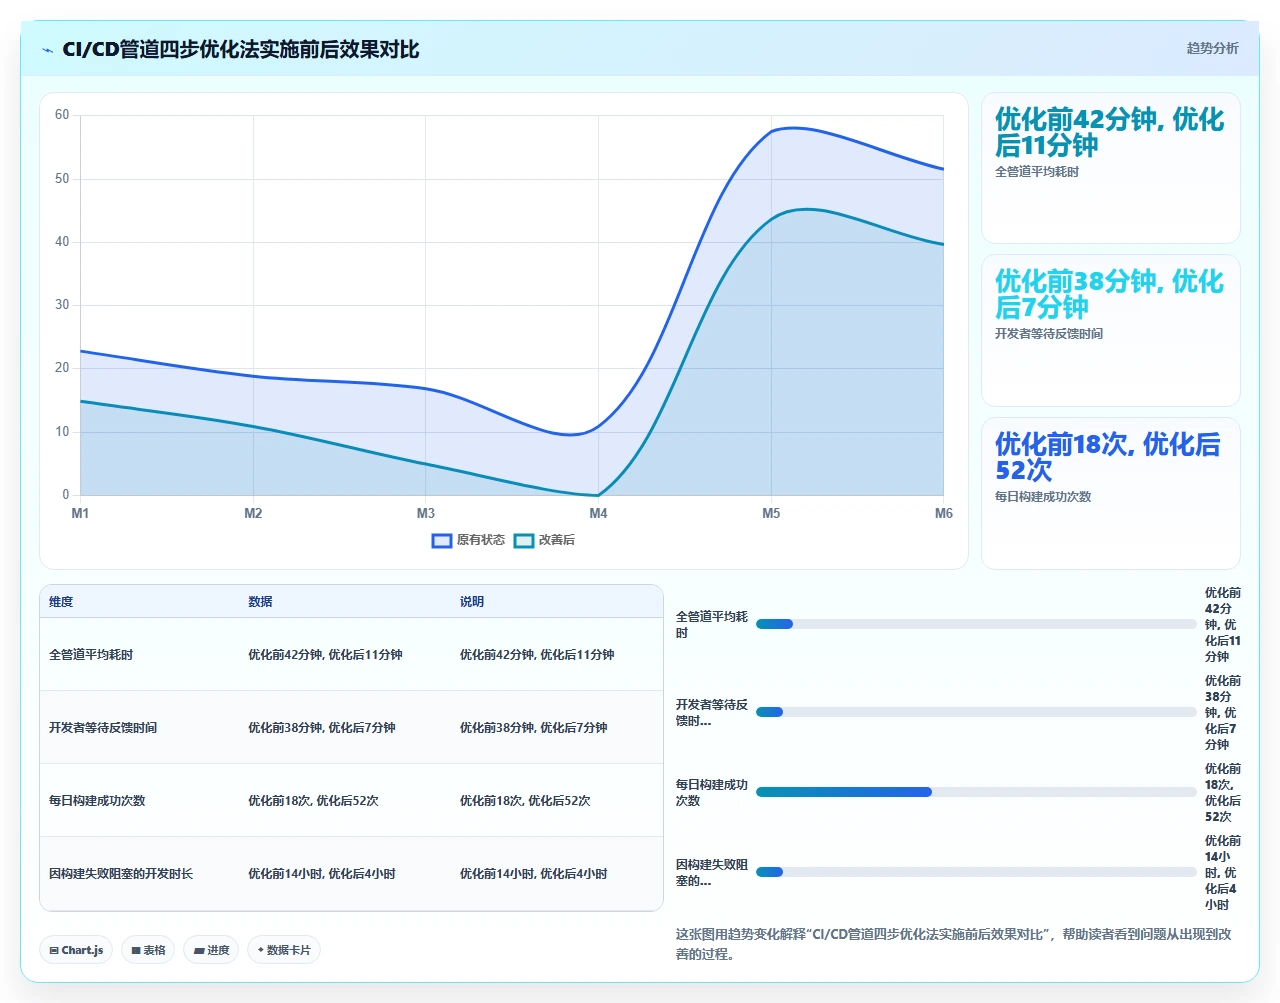
Task: Click 优化前38分钟 cell in 数据 column
Action: 322,728
